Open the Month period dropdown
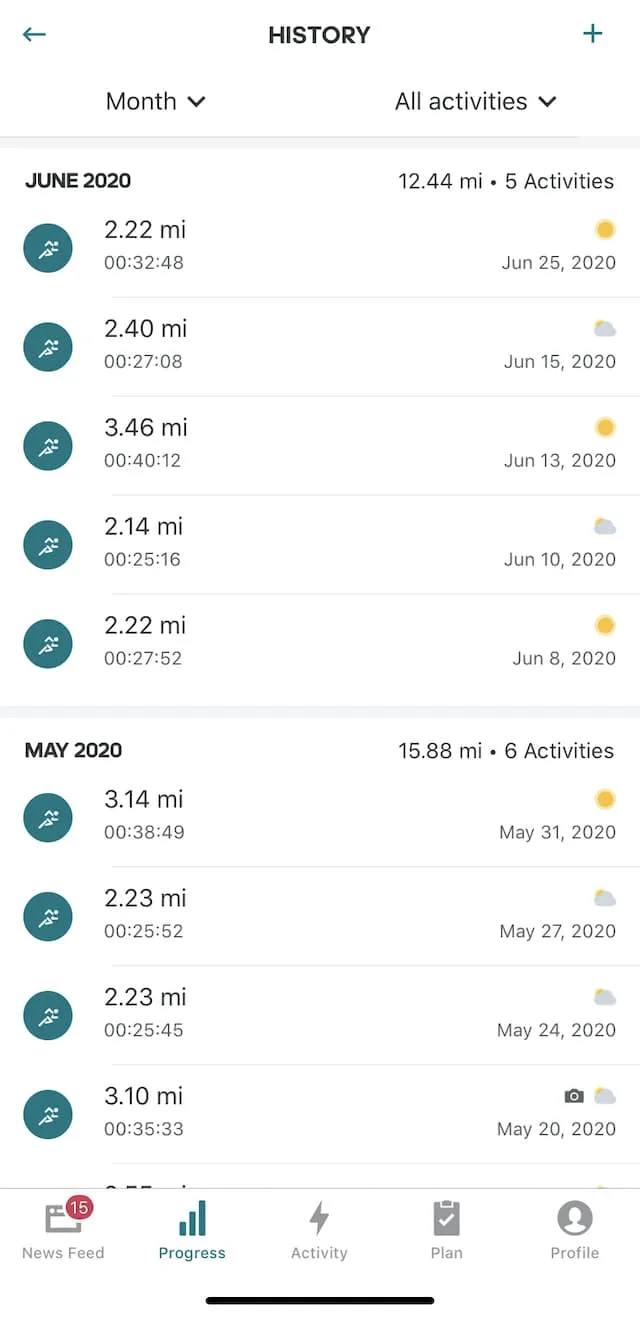640x1317 pixels. pyautogui.click(x=156, y=101)
